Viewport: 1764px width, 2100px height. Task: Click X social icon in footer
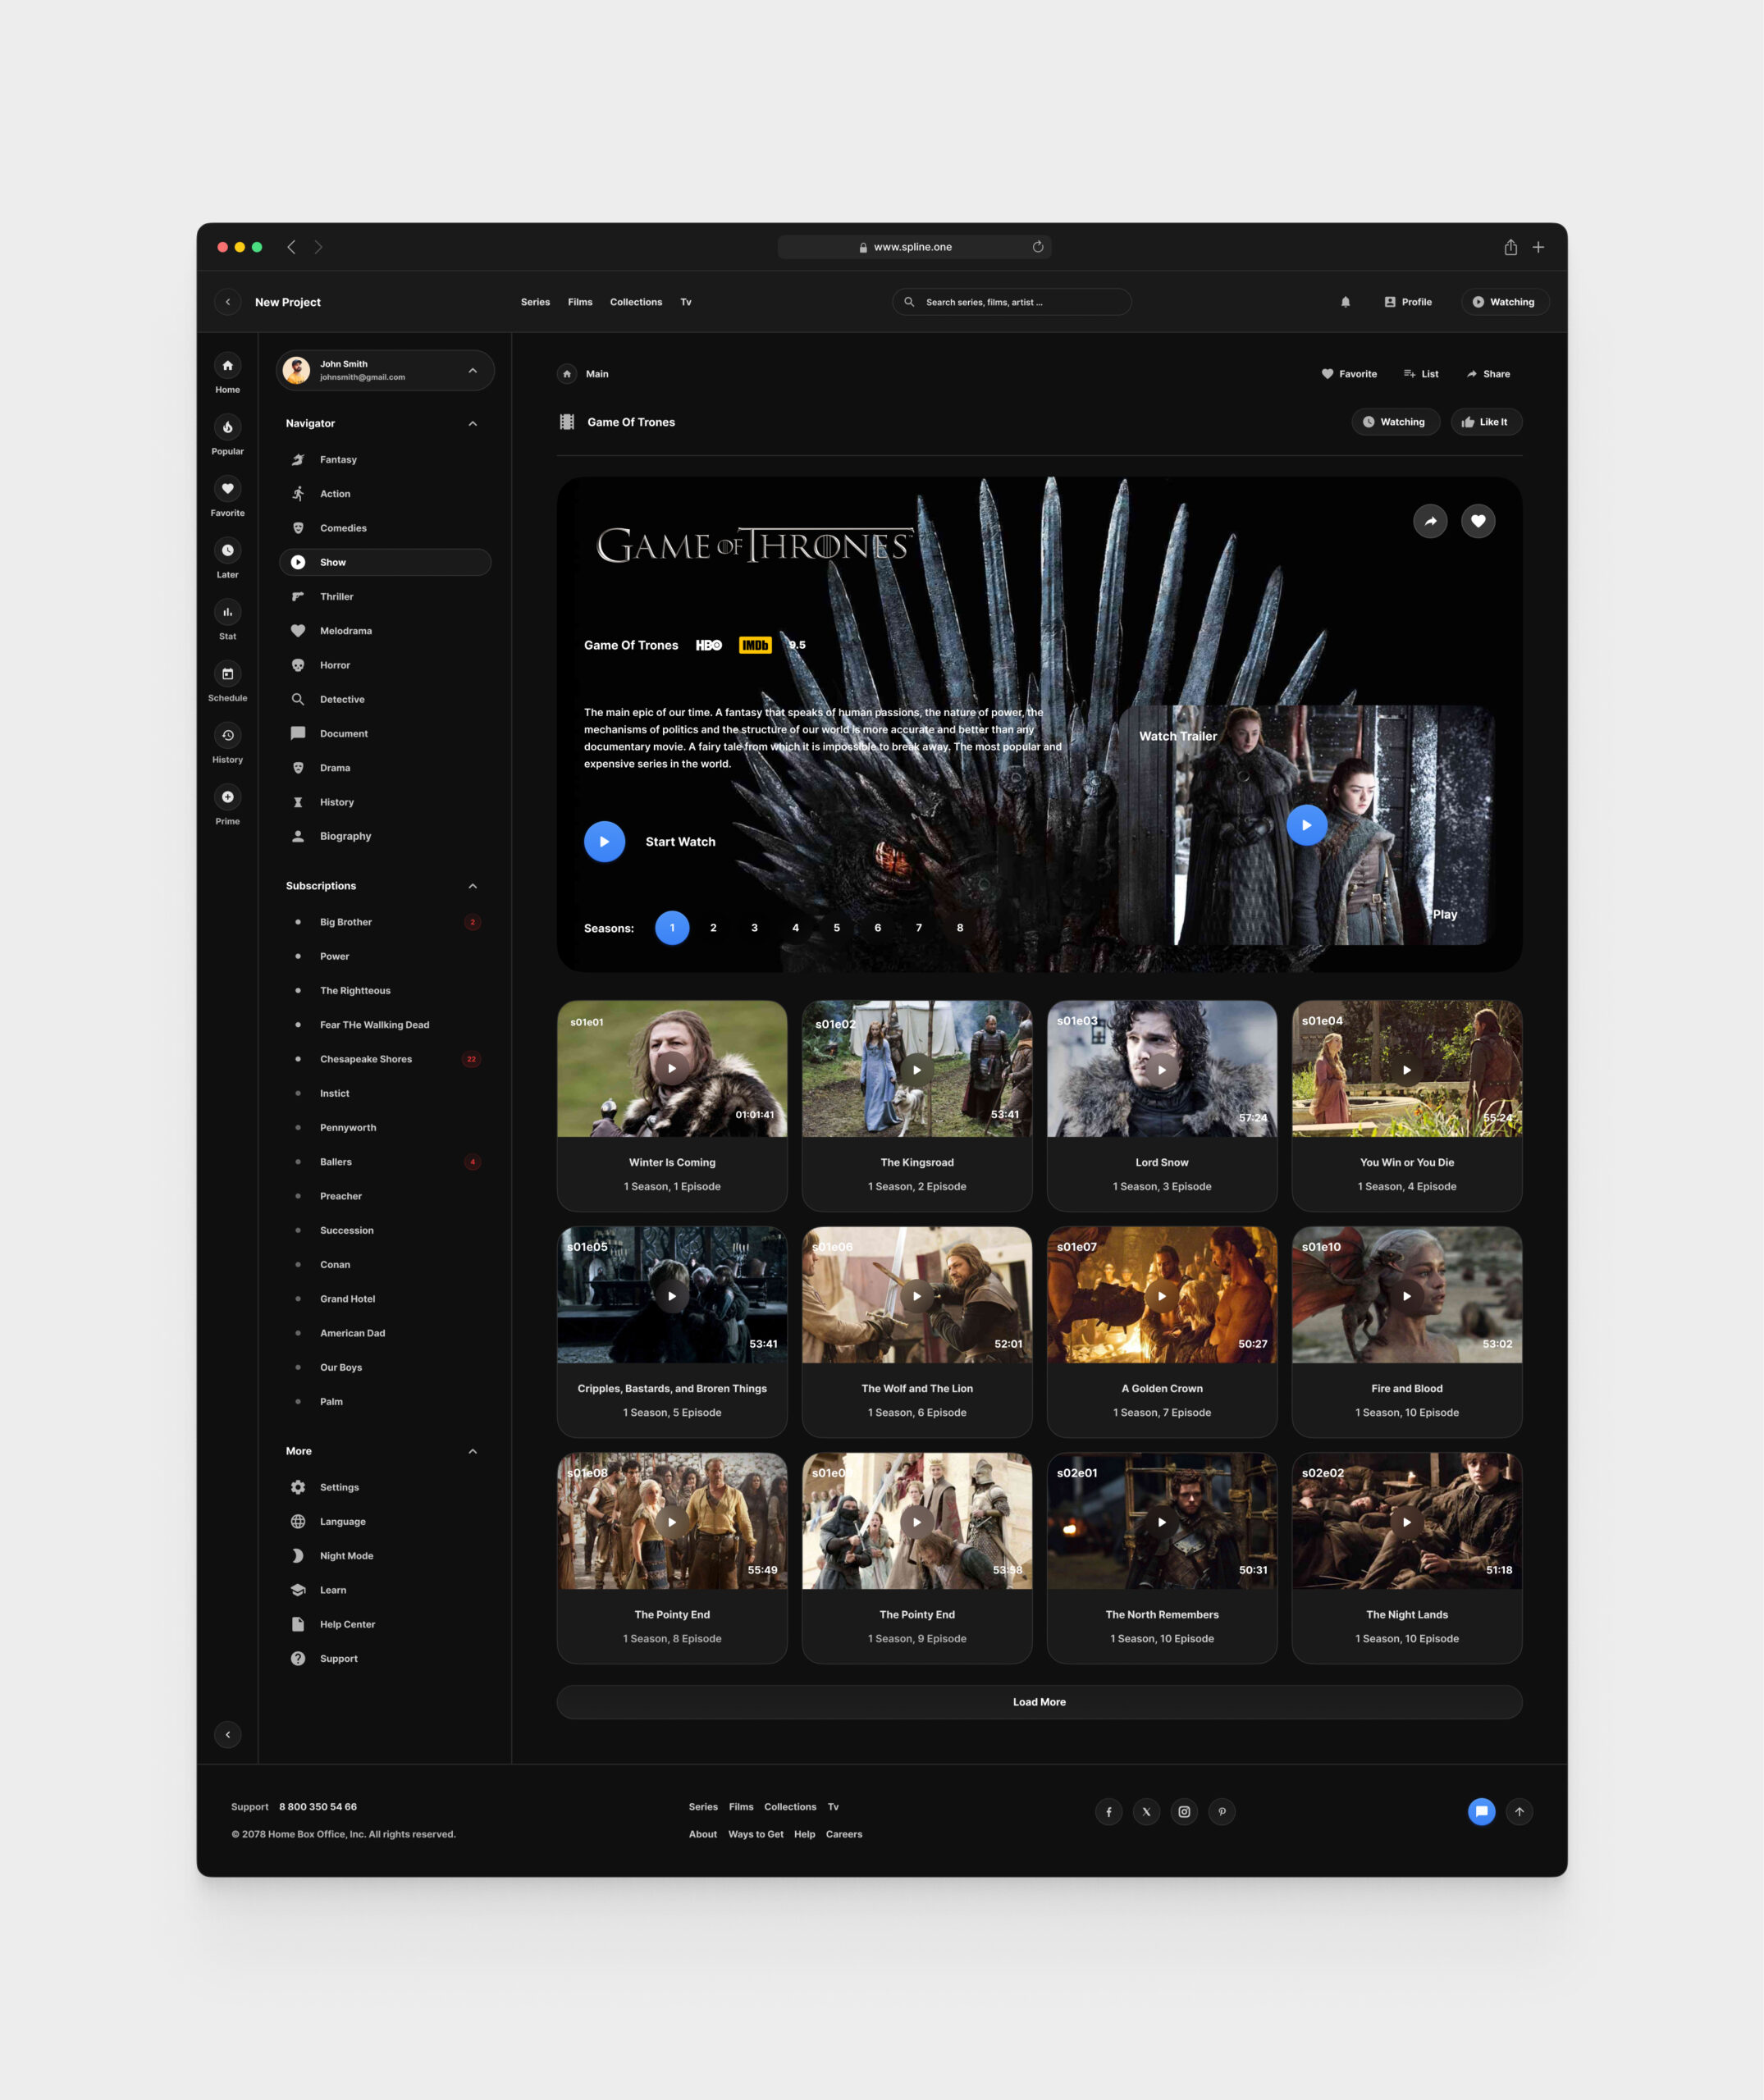coord(1146,1811)
